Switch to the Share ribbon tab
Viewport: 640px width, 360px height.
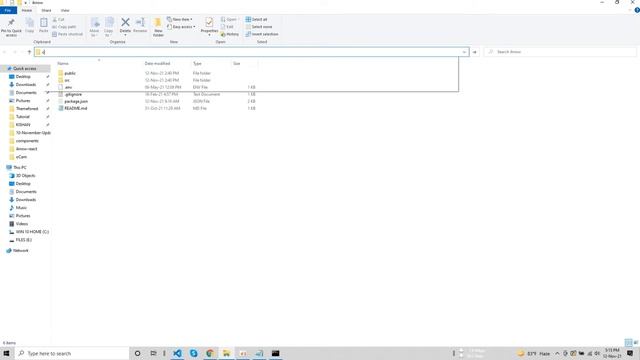(46, 10)
